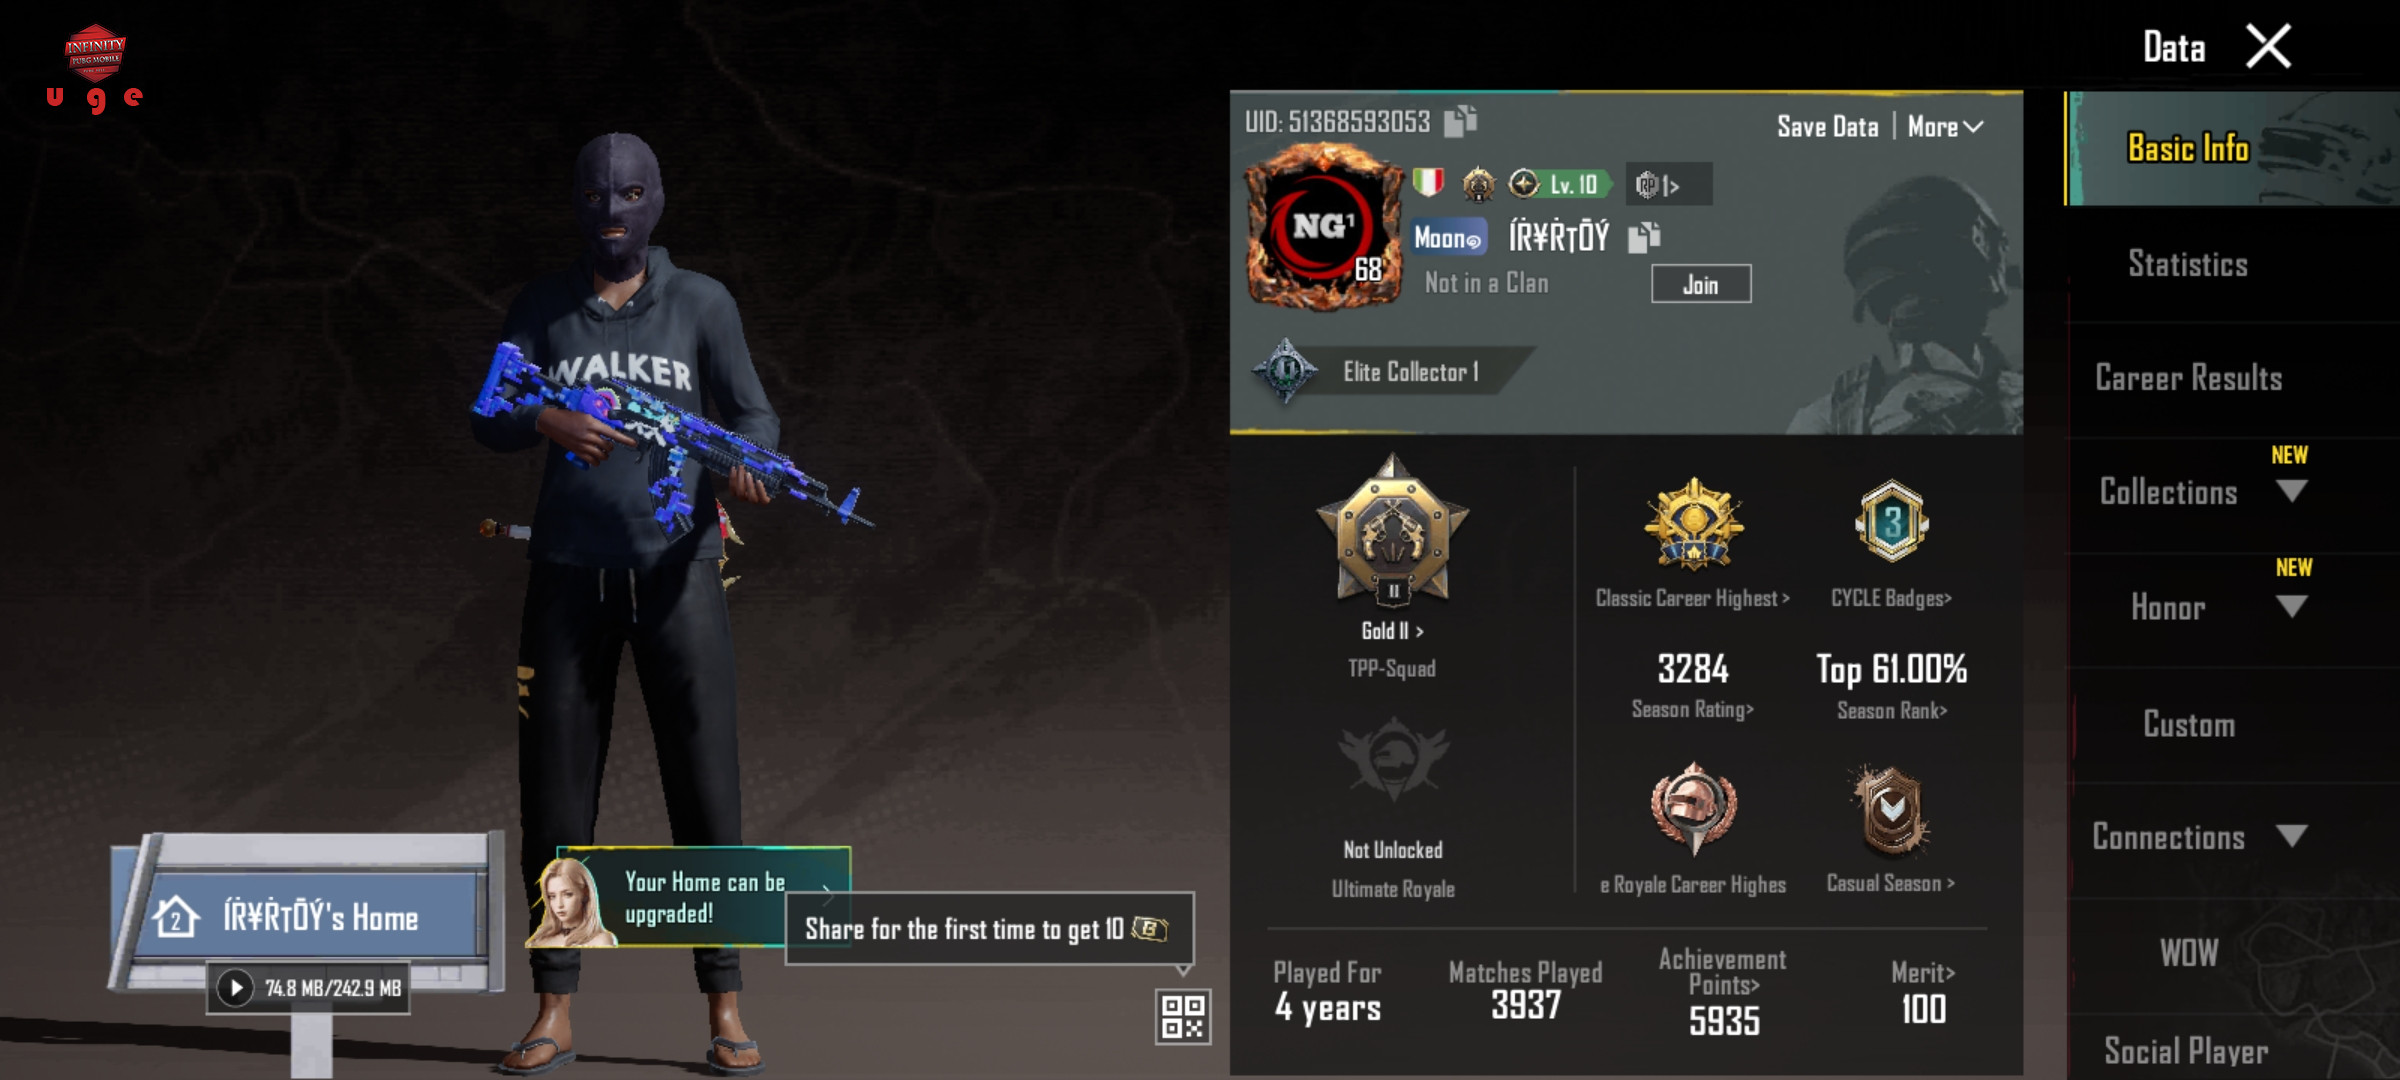
Task: Close the Data screen
Action: click(x=2268, y=46)
